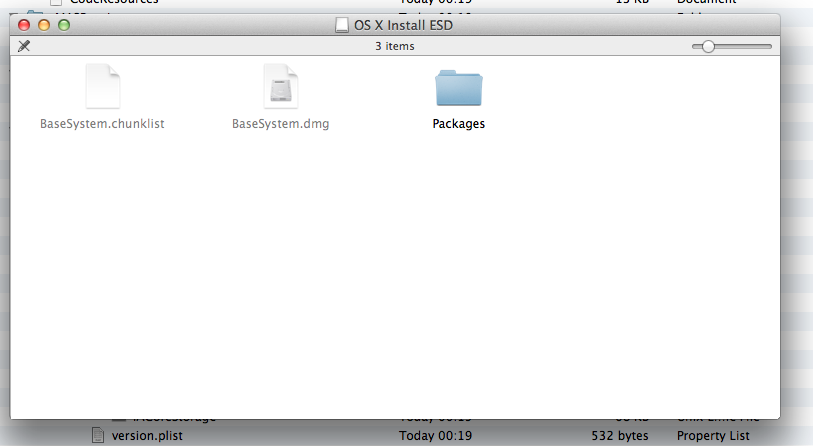This screenshot has height=446, width=813.
Task: Select the BaseSystem.dmg disk image icon
Action: [x=281, y=86]
